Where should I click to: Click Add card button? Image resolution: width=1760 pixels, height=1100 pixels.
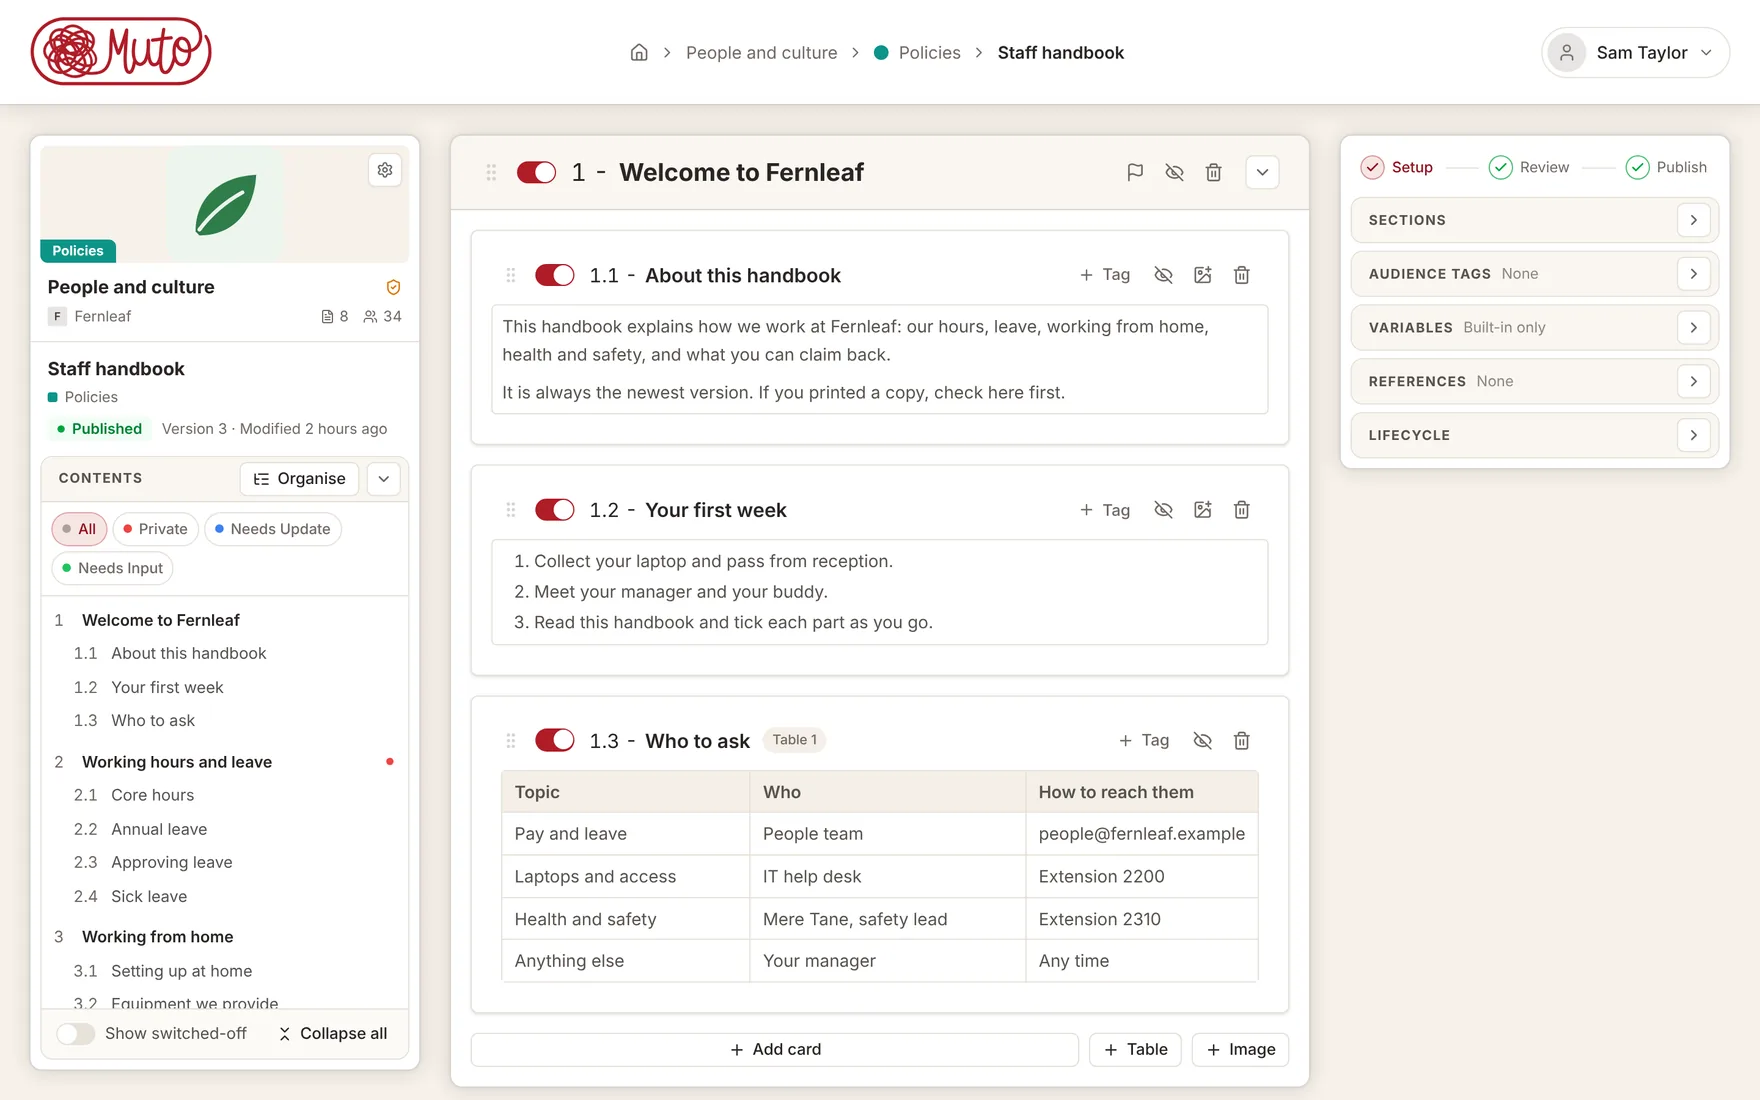click(775, 1049)
